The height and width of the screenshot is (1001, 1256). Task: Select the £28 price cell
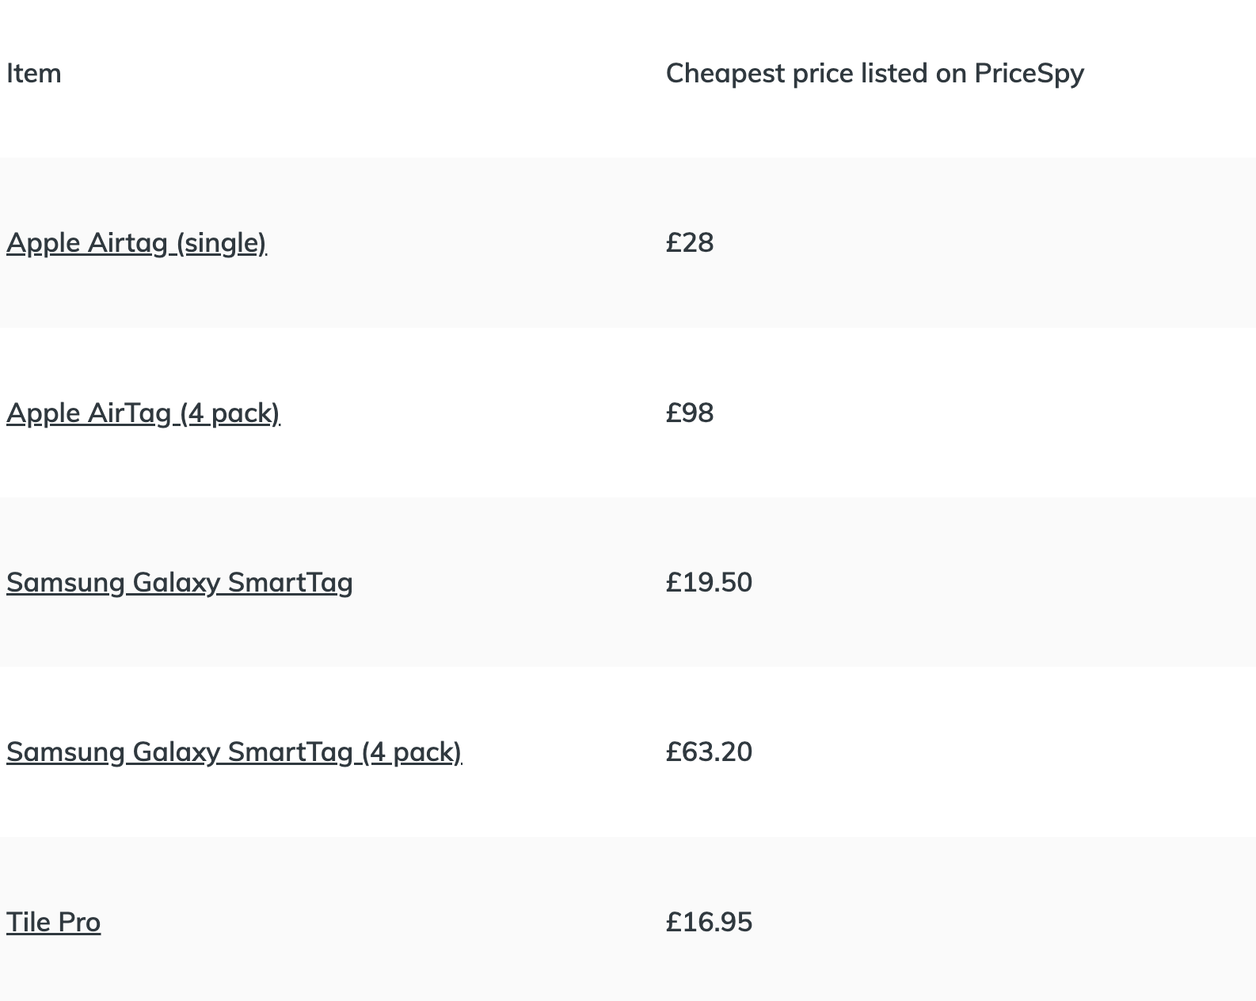690,243
